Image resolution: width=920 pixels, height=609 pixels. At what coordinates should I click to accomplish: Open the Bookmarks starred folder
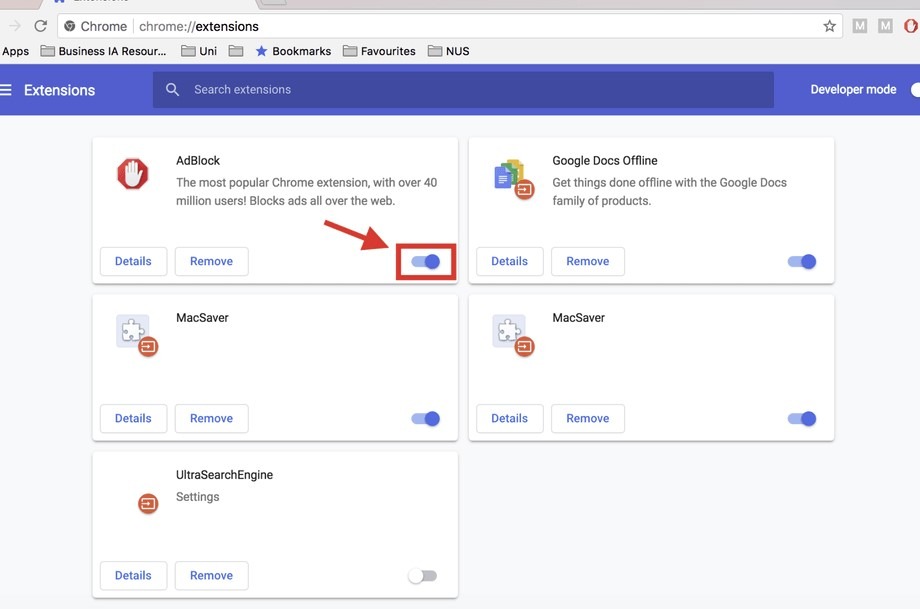(x=293, y=51)
